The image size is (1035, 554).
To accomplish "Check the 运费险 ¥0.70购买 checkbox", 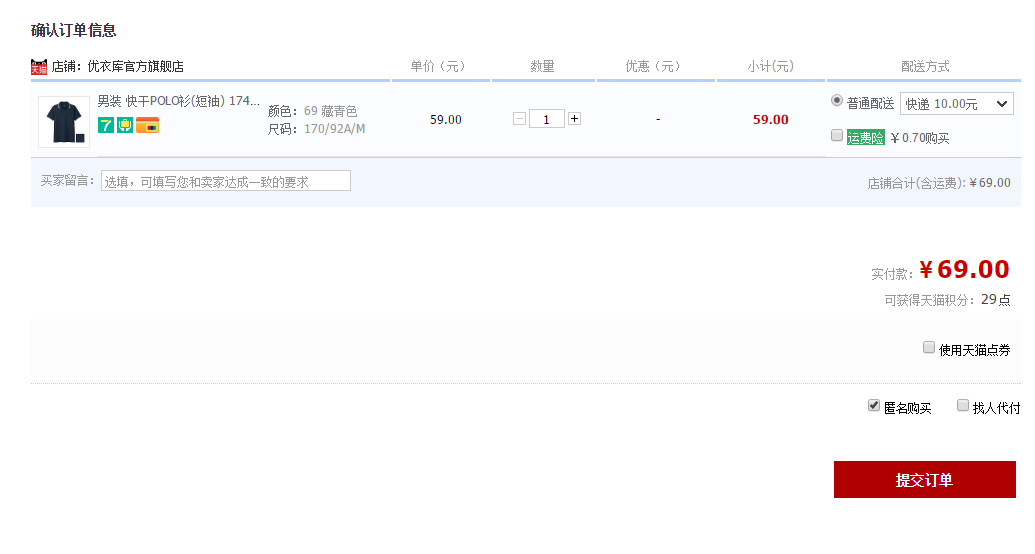I will [837, 135].
